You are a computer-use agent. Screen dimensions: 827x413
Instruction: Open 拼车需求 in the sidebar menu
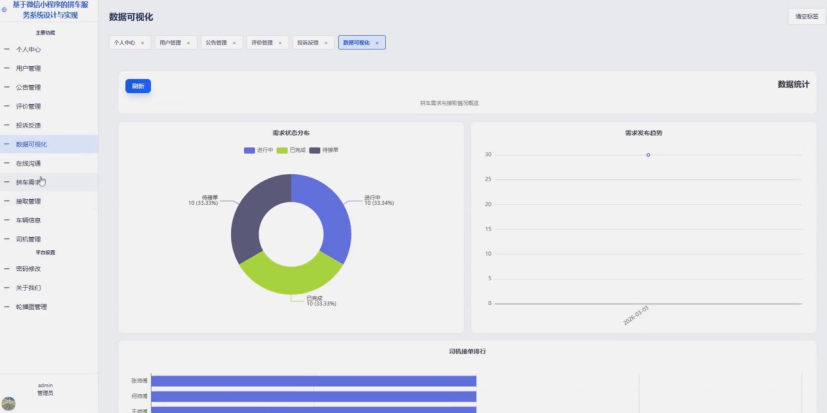(x=49, y=182)
